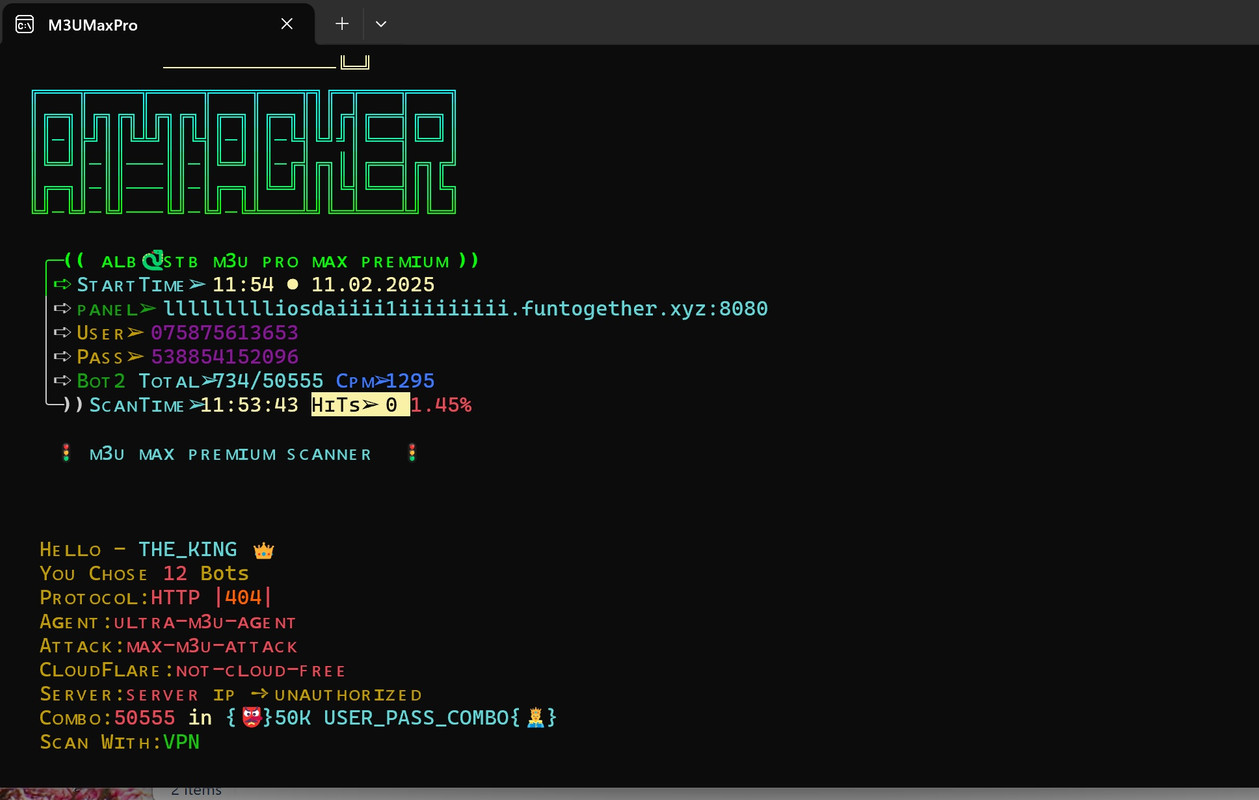Open a new terminal tab
Viewport: 1259px width, 800px height.
342,24
